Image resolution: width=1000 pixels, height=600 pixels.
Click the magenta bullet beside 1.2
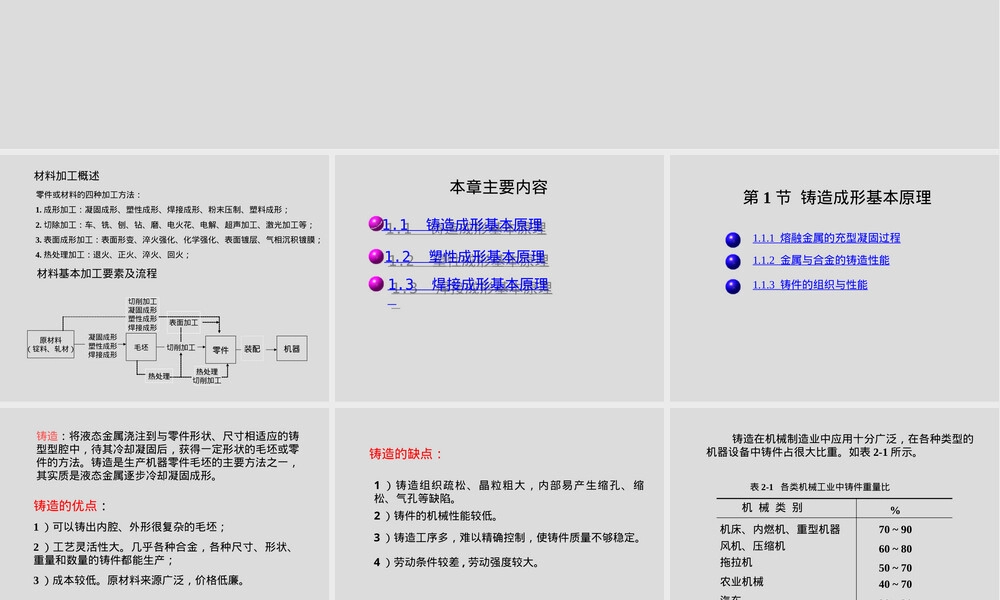[x=376, y=256]
